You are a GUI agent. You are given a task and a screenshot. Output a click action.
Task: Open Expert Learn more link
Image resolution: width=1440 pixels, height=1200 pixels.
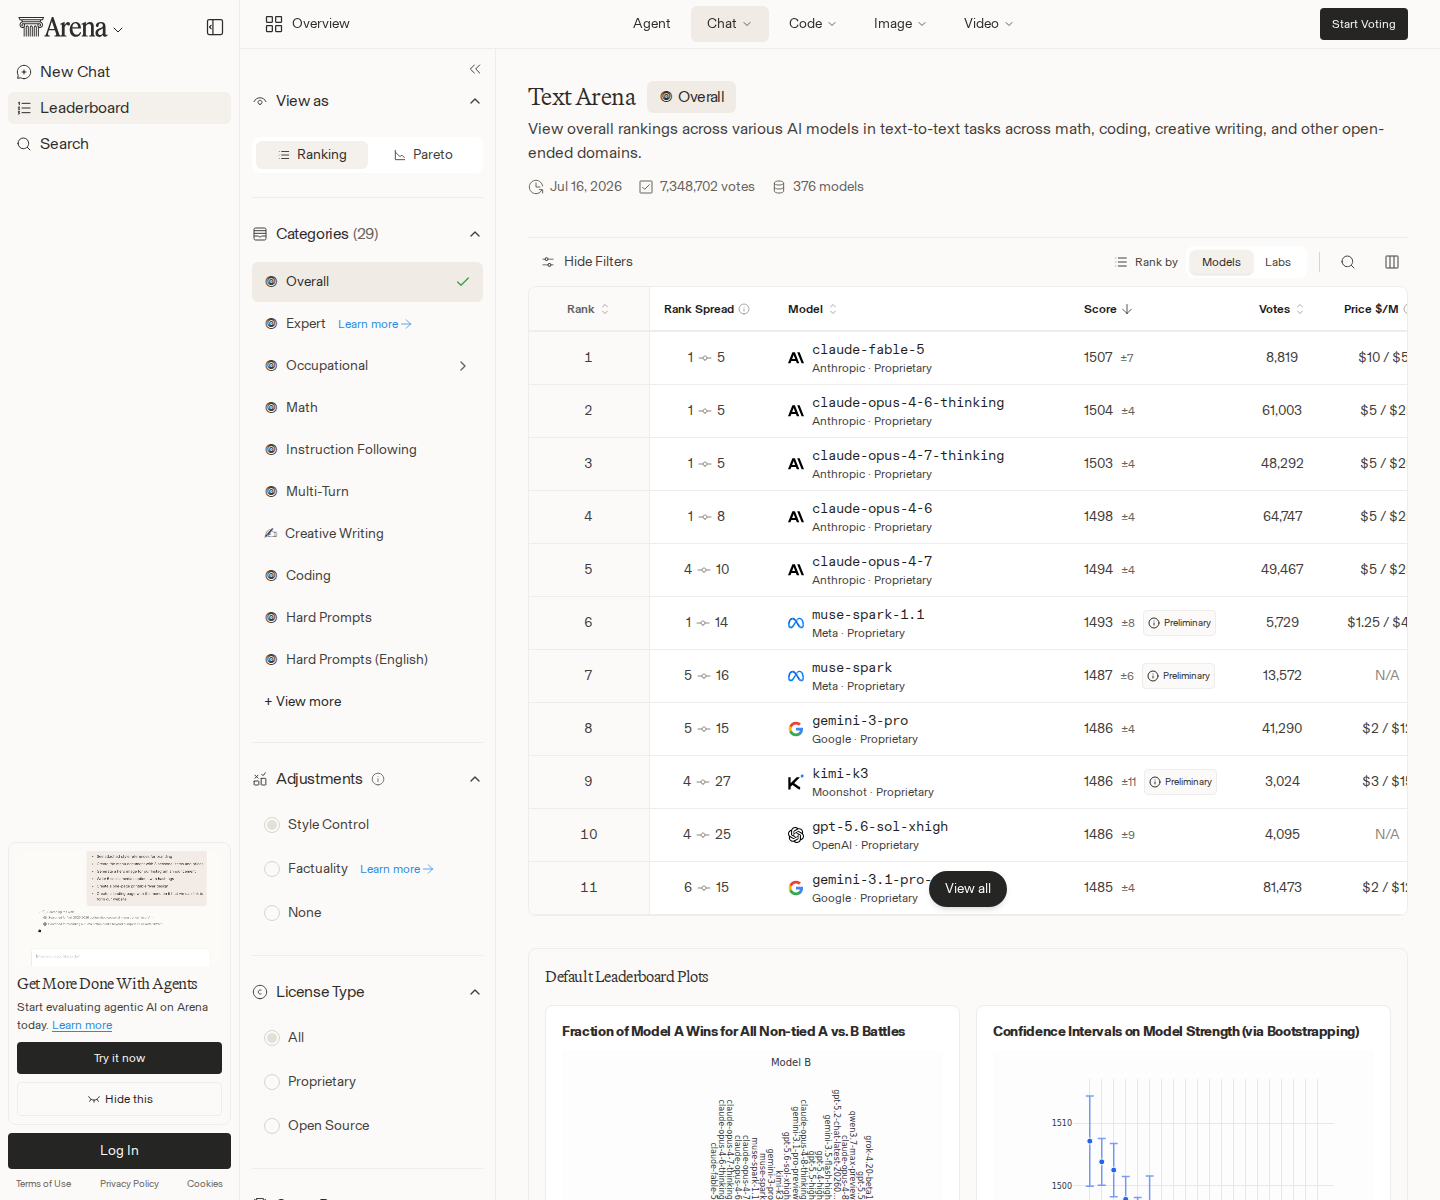tap(375, 325)
